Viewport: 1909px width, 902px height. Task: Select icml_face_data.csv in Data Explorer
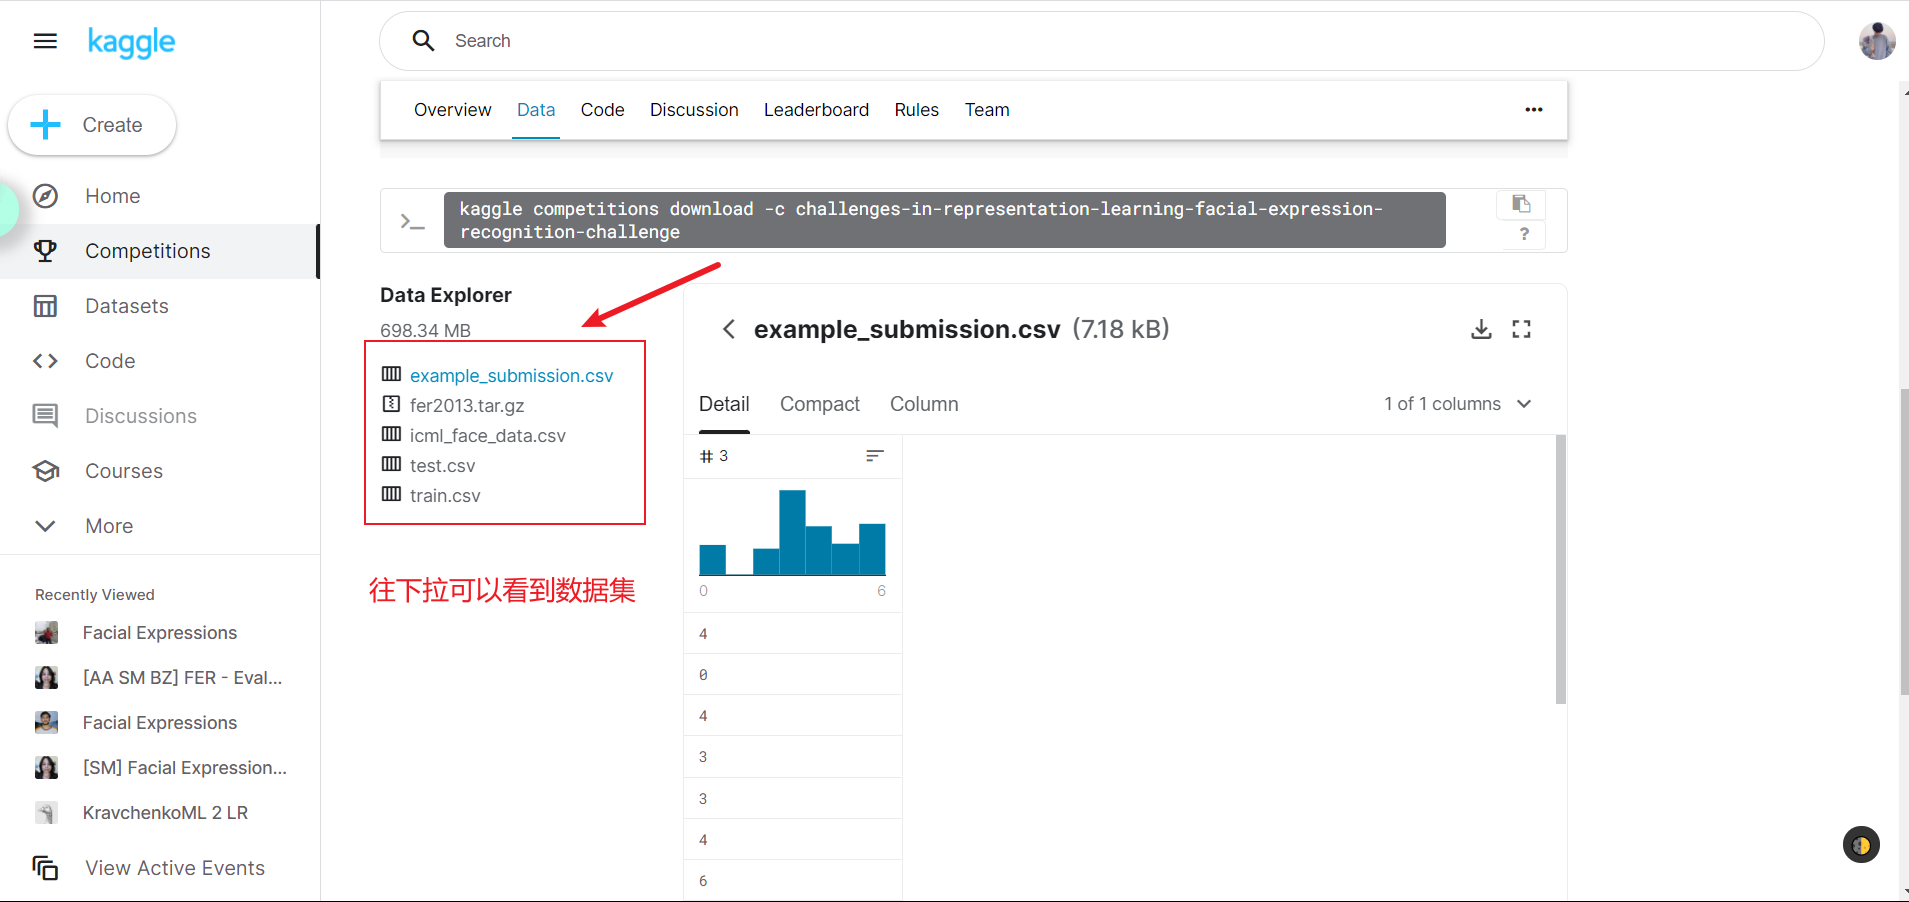click(487, 436)
